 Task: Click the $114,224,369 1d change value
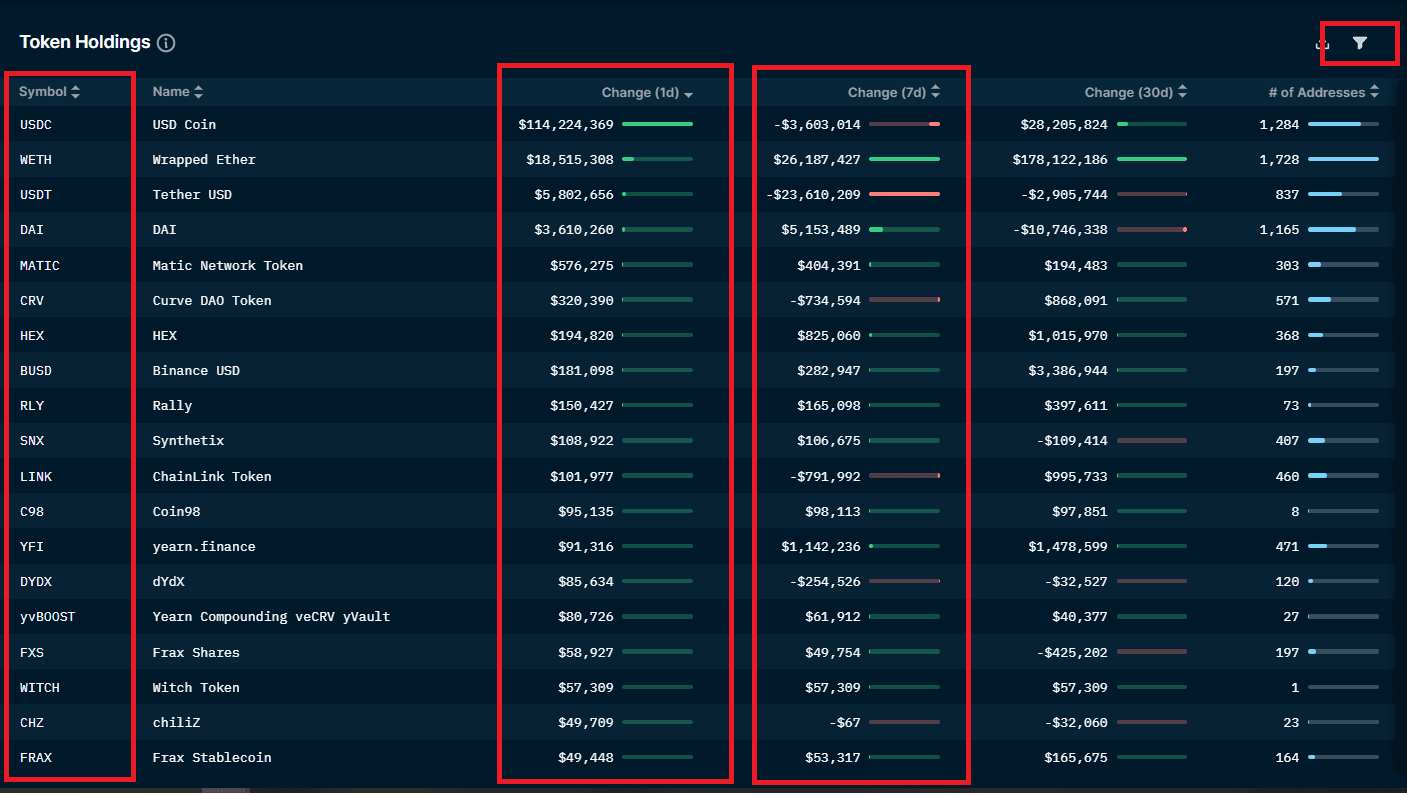(x=566, y=125)
